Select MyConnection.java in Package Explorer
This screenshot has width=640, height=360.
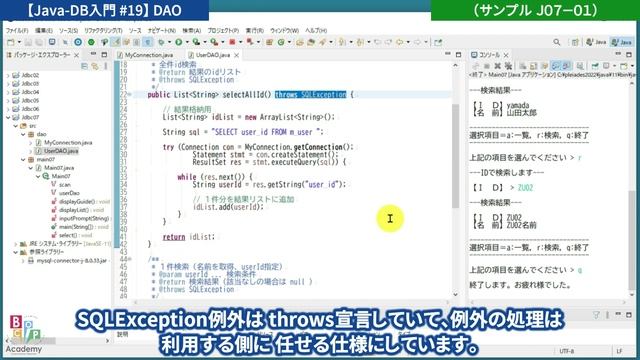pyautogui.click(x=68, y=142)
